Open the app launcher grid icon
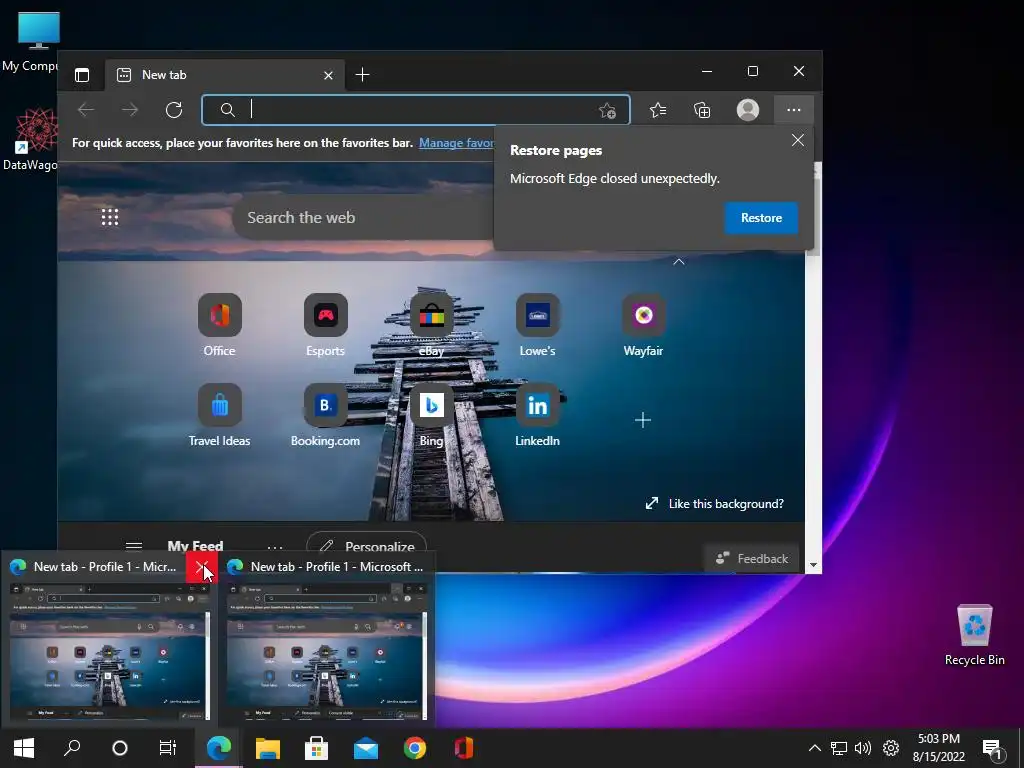This screenshot has width=1024, height=768. 110,217
